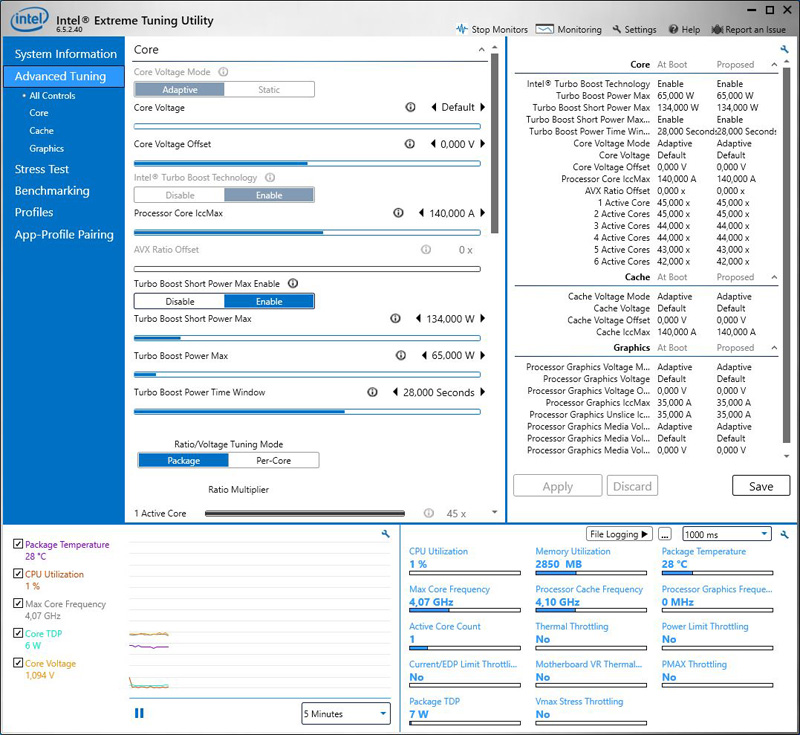Select All Controls under Advanced Tuning

click(x=52, y=95)
